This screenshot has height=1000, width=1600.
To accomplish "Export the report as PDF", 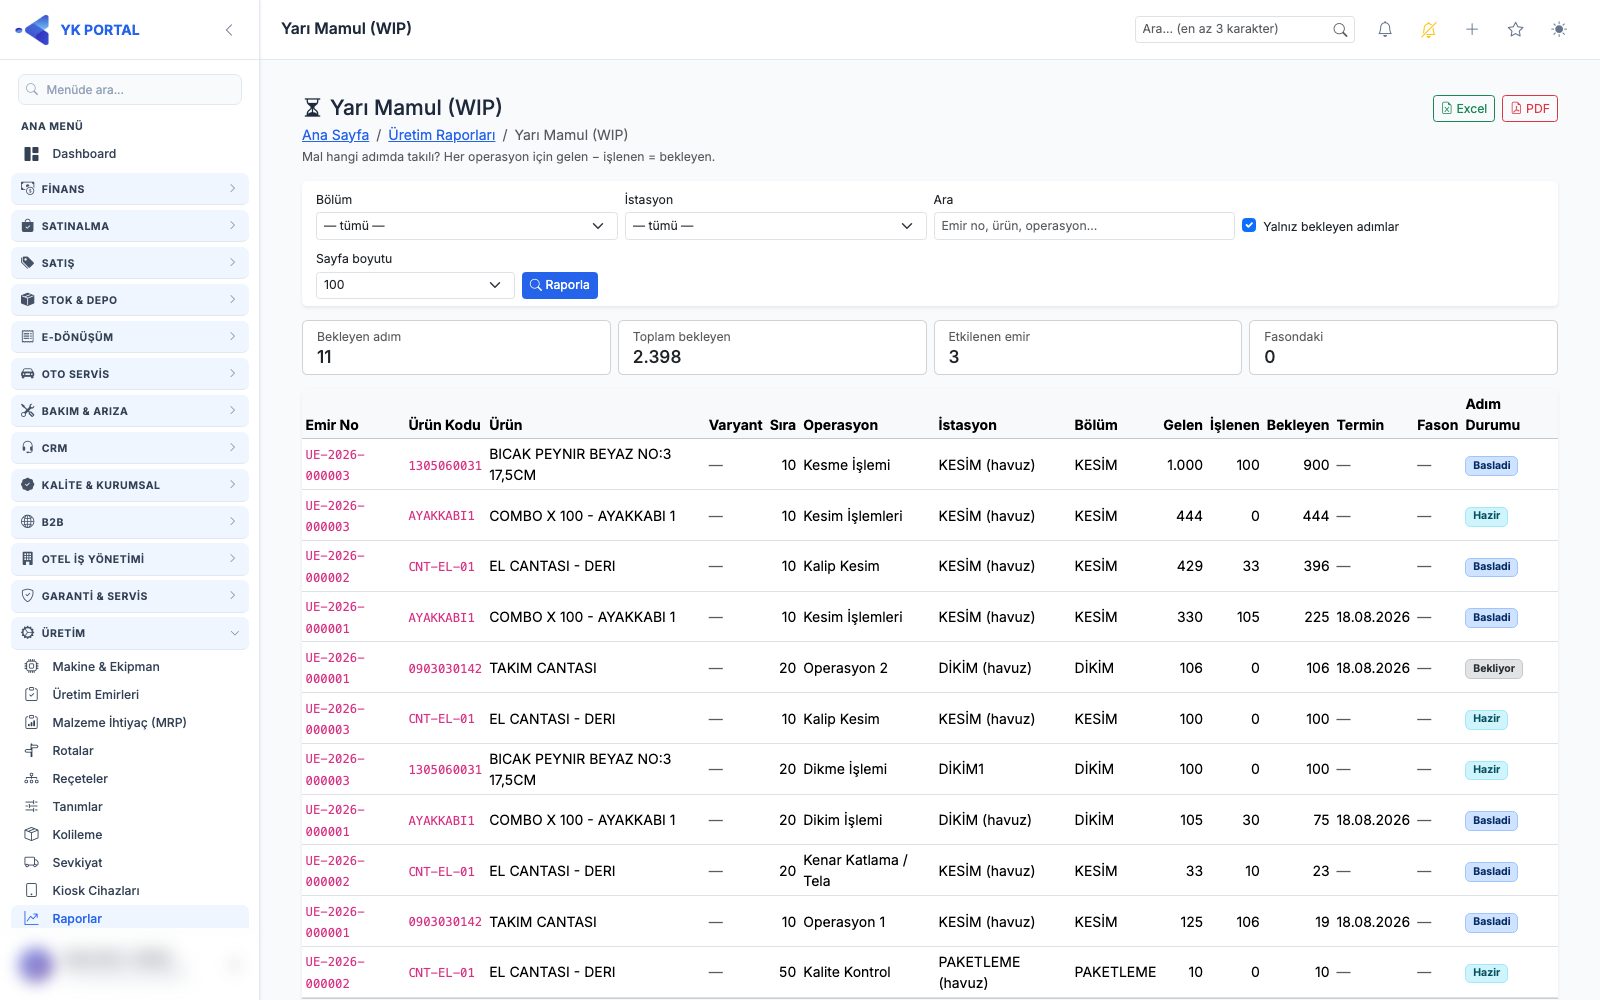I will click(1530, 109).
